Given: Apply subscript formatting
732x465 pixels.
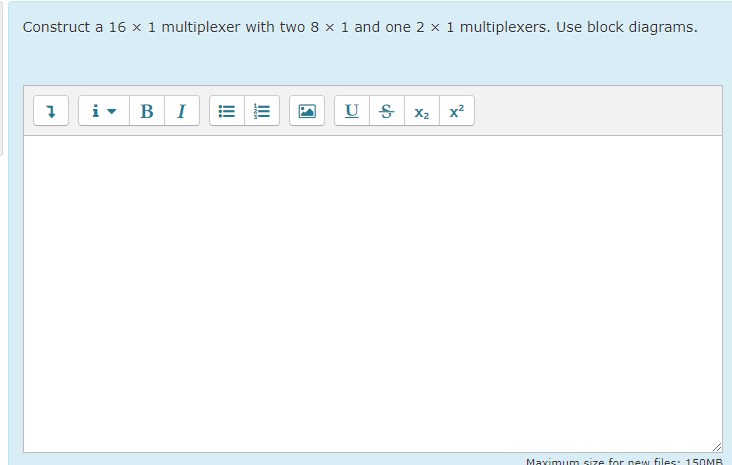Looking at the screenshot, I should pos(422,111).
